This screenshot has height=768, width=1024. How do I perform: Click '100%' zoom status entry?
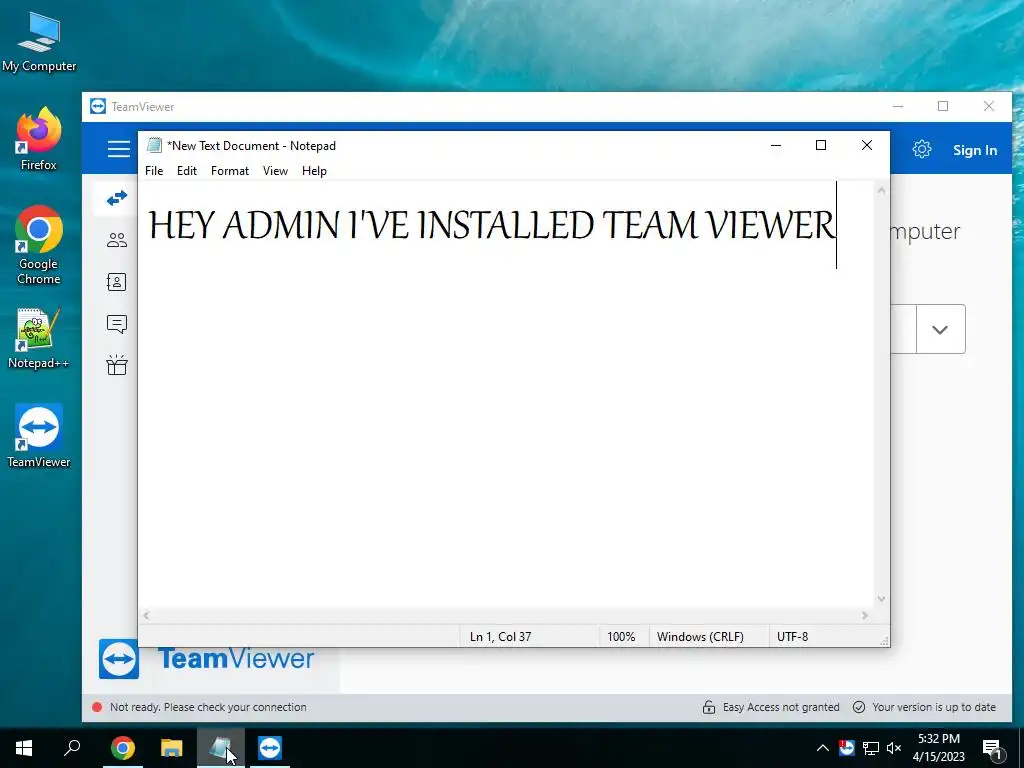(x=621, y=637)
